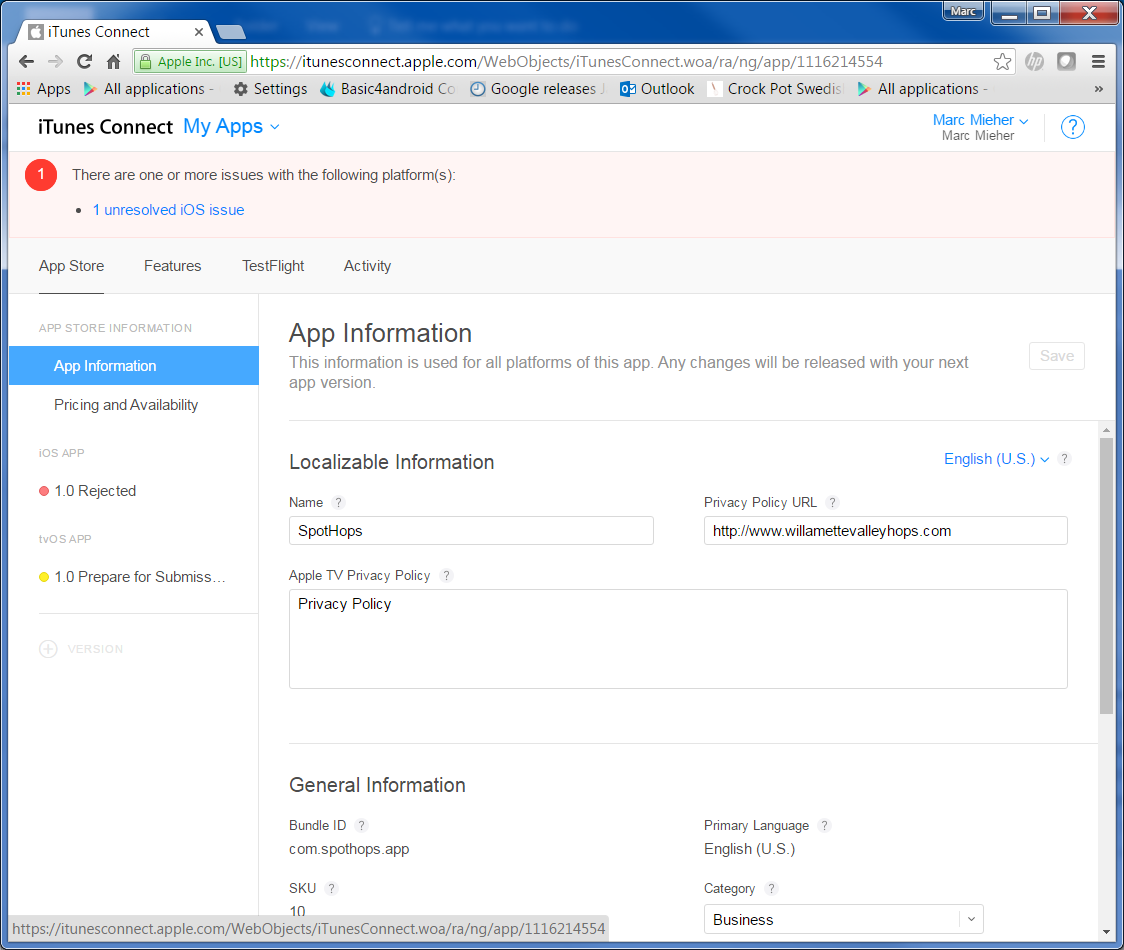Open the English (U.S.) localization dropdown
The height and width of the screenshot is (950, 1124).
coord(996,459)
